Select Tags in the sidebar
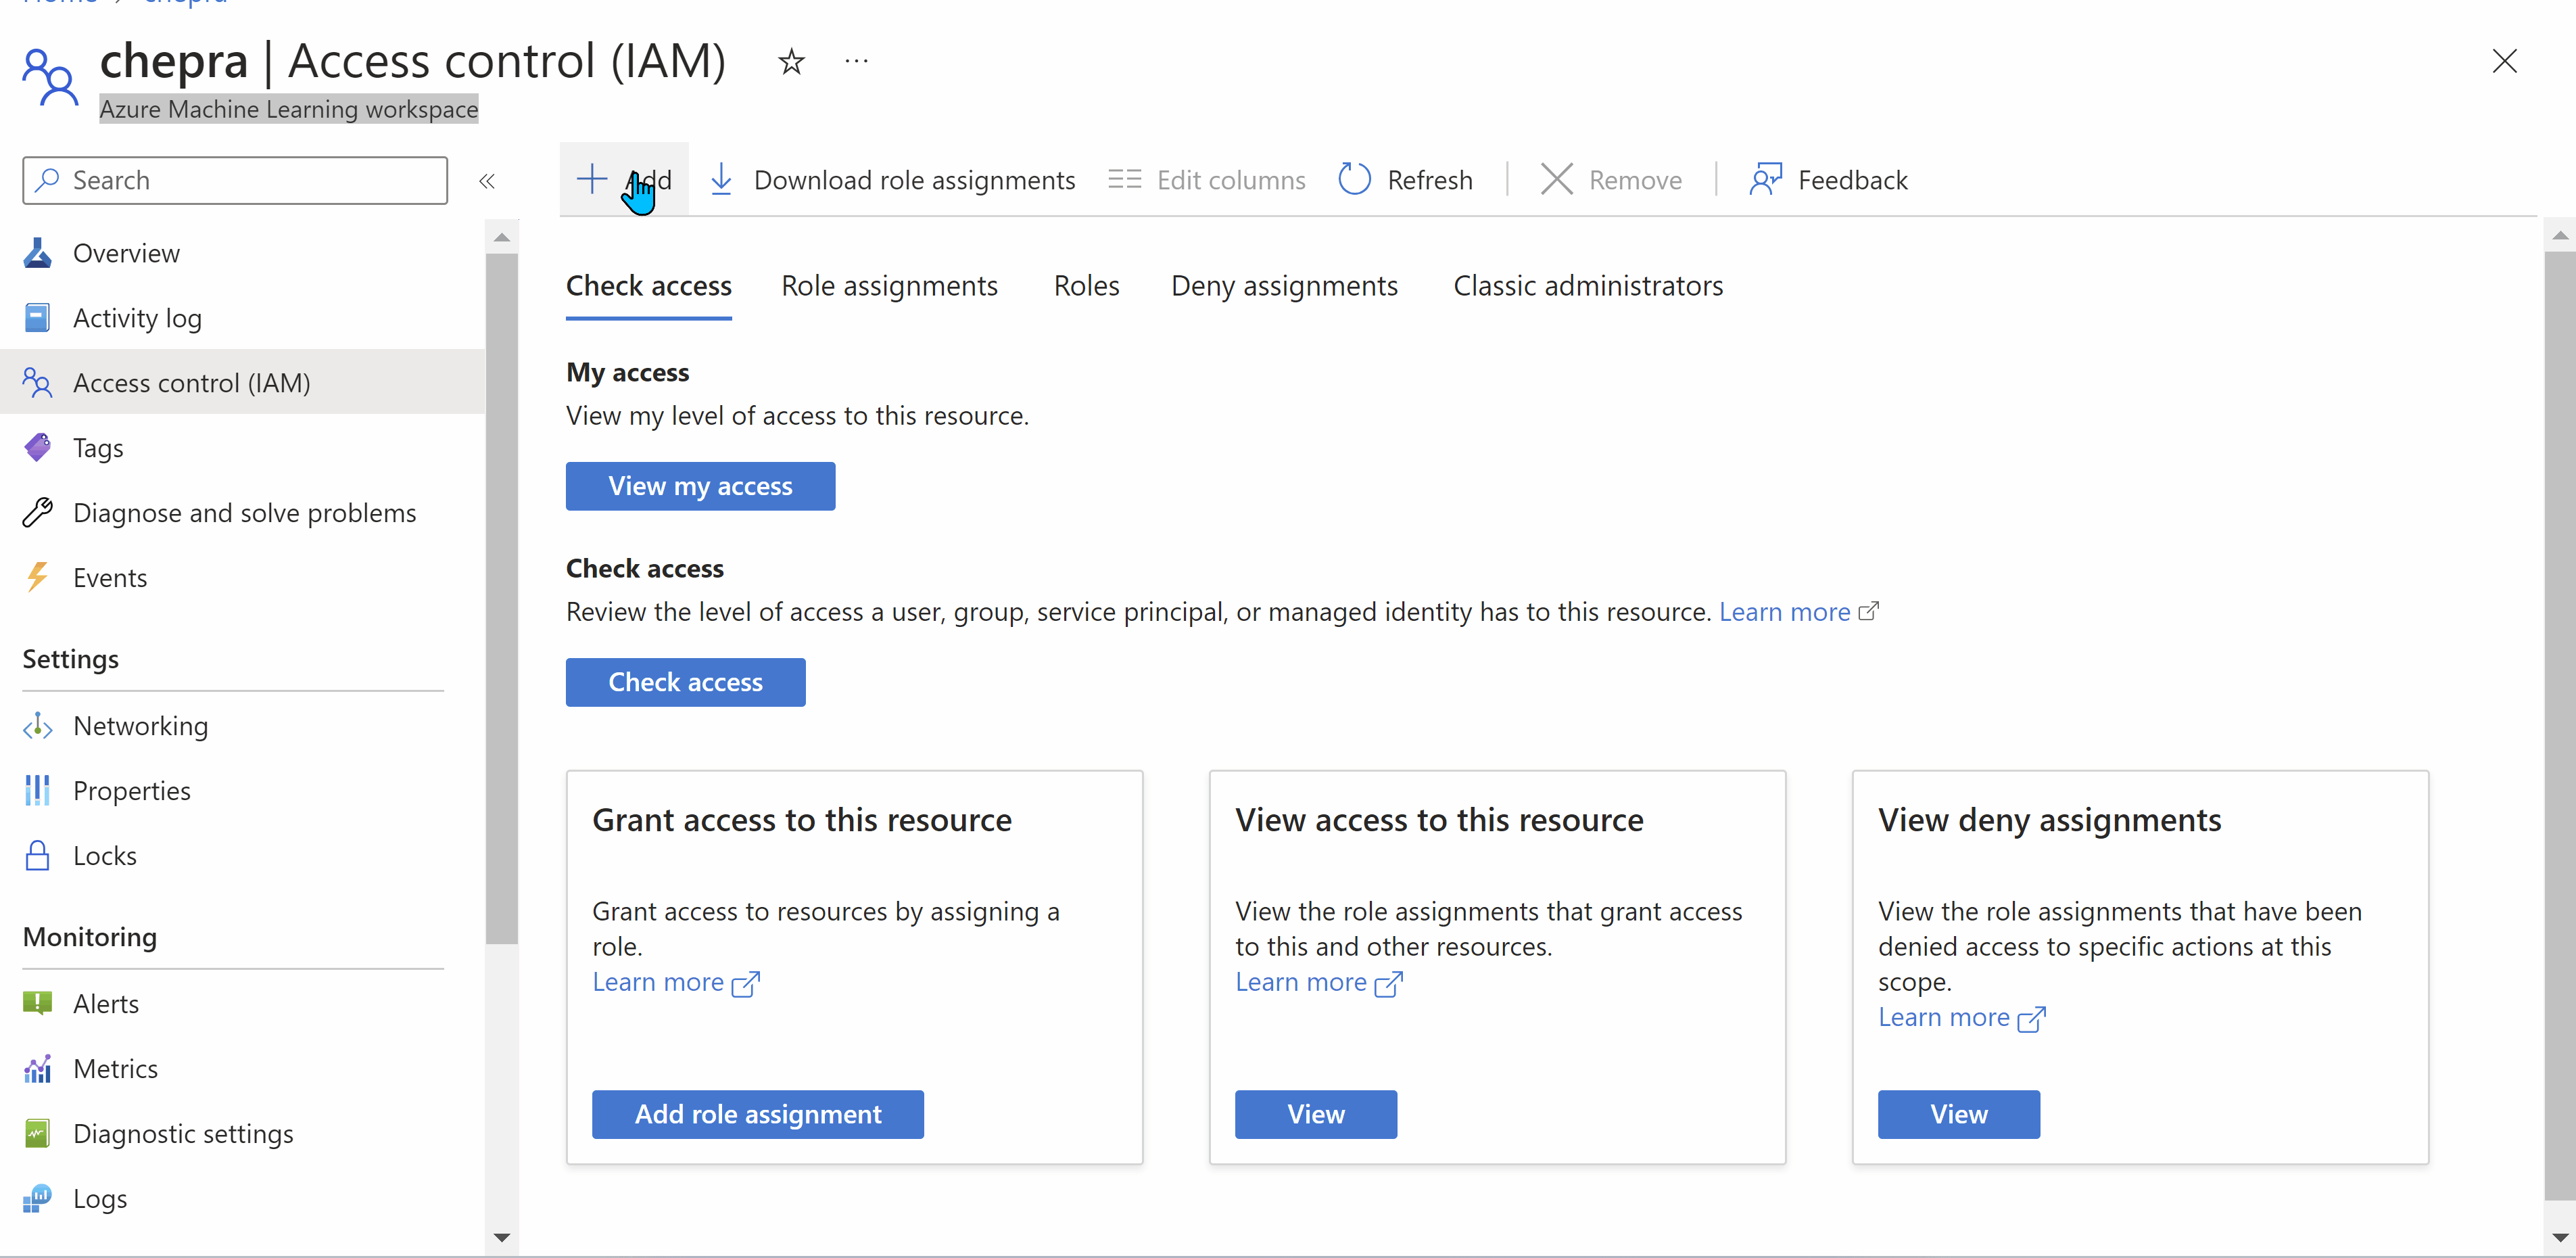The image size is (2576, 1258). point(97,447)
